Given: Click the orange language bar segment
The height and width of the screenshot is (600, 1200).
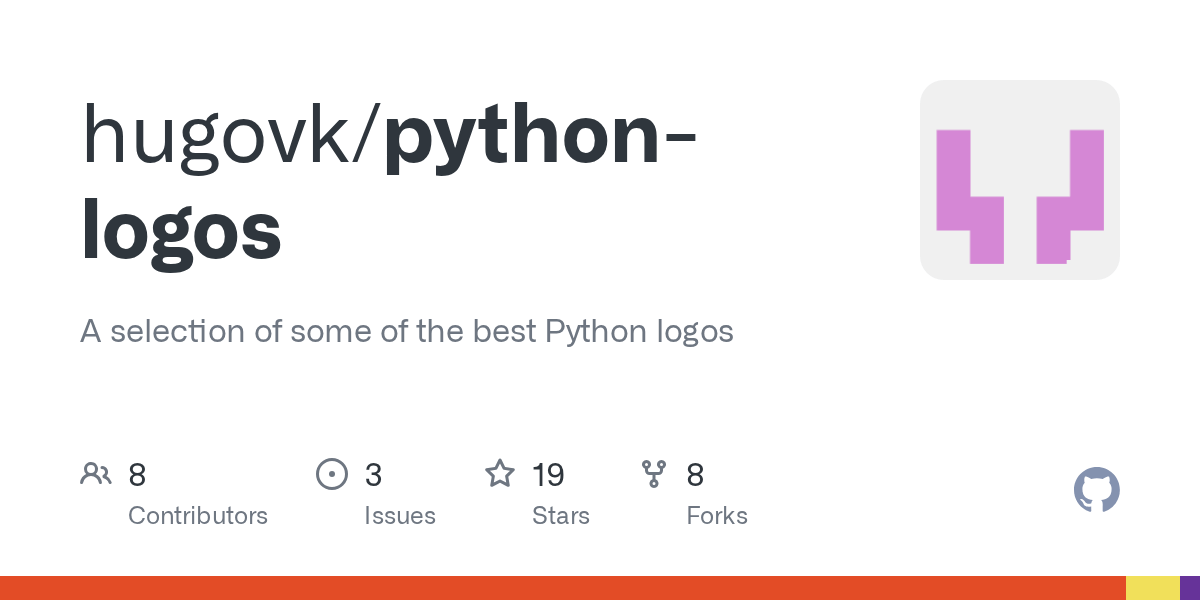Looking at the screenshot, I should [x=563, y=588].
